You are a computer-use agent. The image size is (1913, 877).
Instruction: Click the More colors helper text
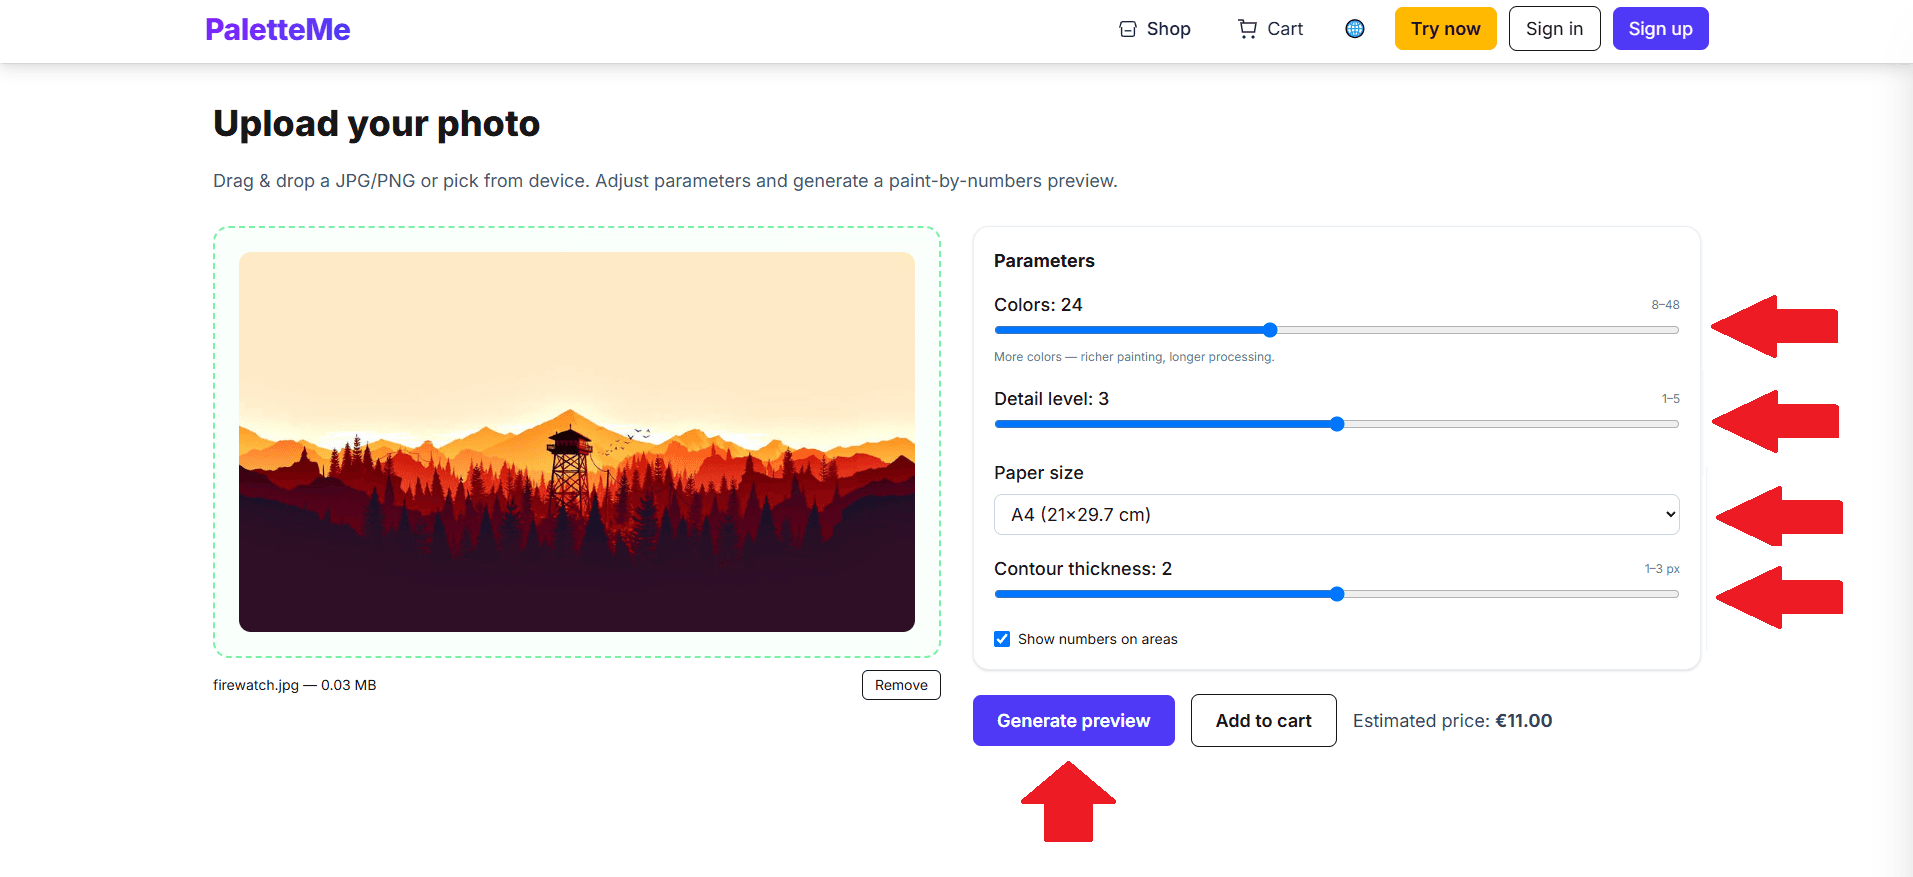click(1134, 357)
